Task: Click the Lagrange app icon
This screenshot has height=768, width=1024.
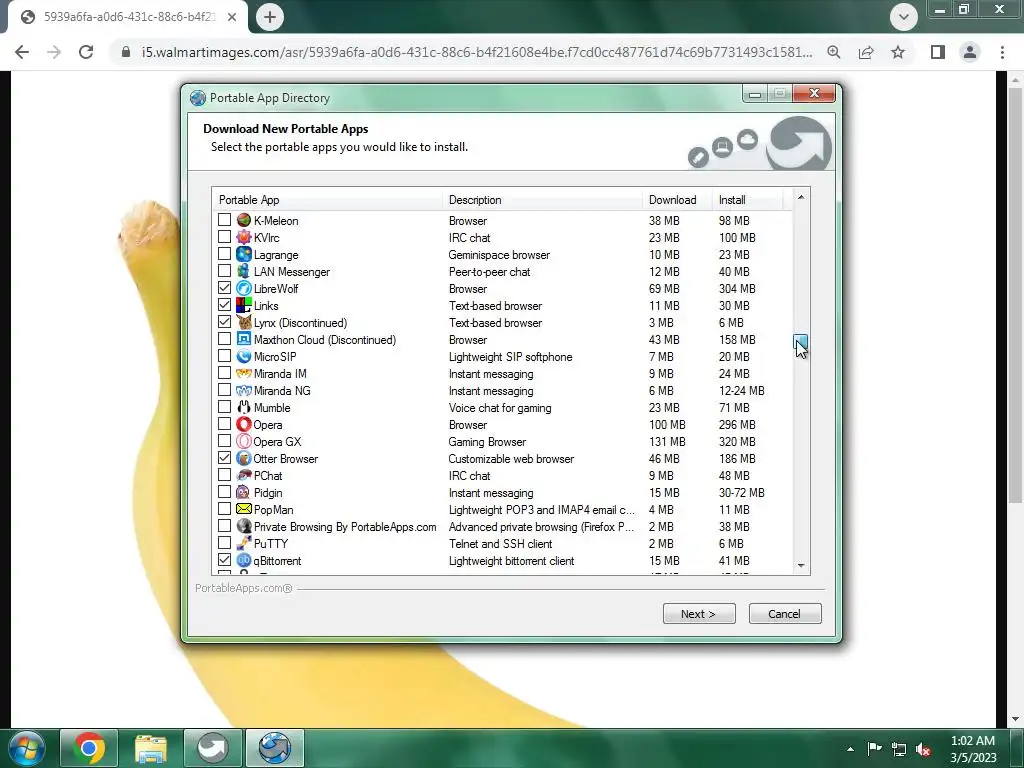Action: tap(244, 254)
